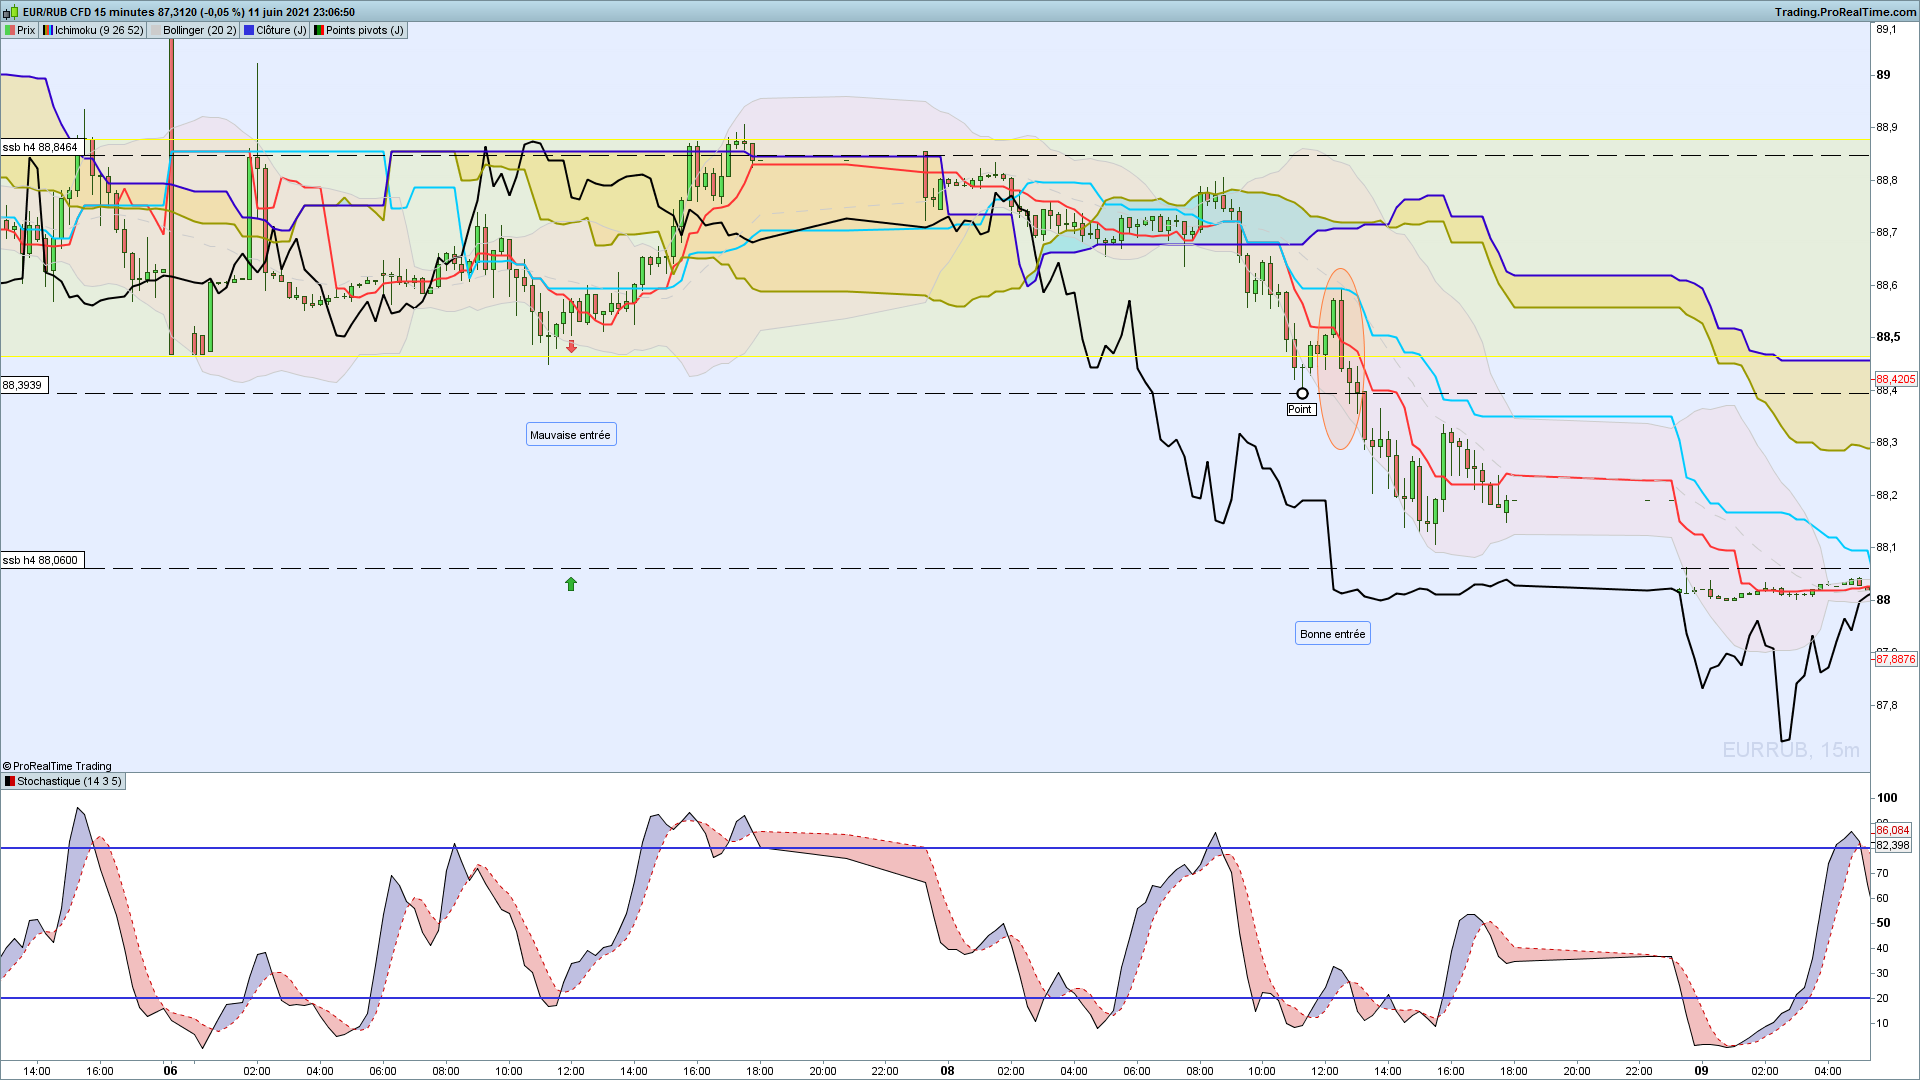Click the ProRealTime Trading copyright text
Screen dimensions: 1920x1080
point(57,766)
